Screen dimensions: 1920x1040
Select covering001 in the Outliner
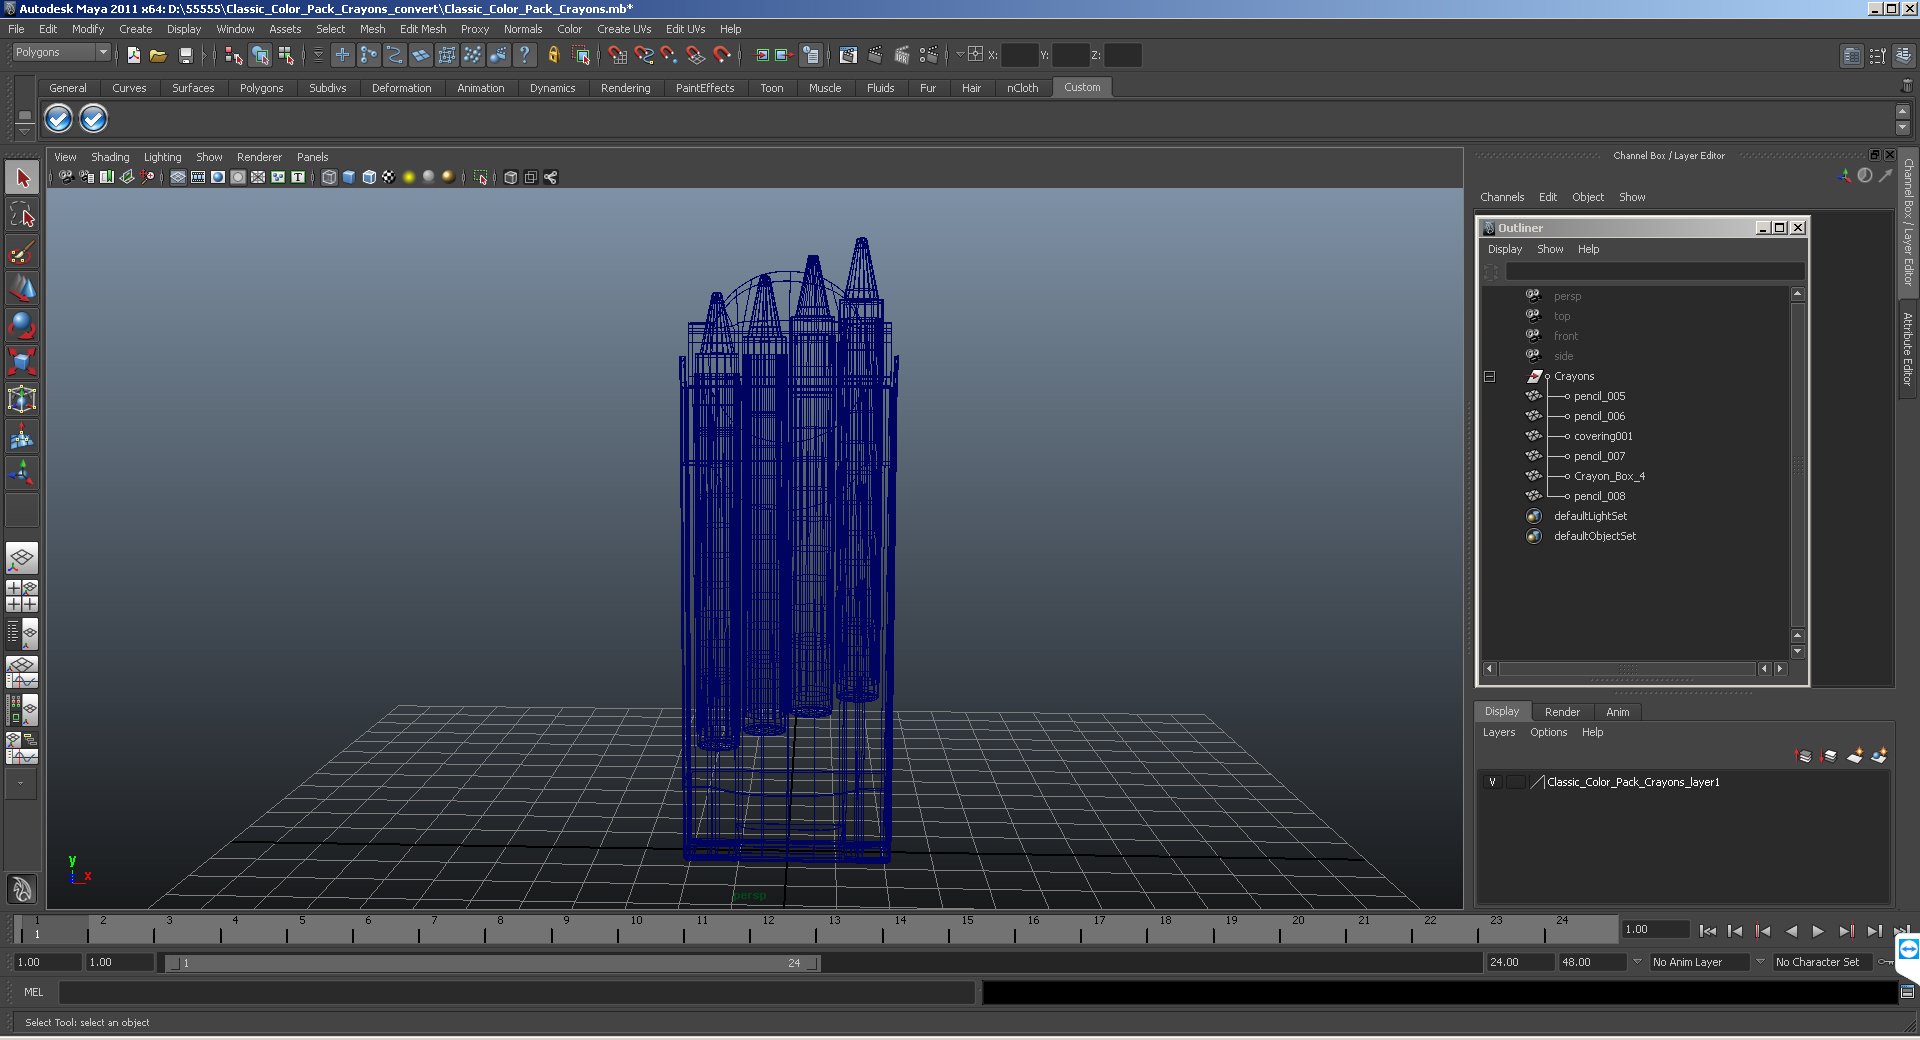click(1603, 436)
